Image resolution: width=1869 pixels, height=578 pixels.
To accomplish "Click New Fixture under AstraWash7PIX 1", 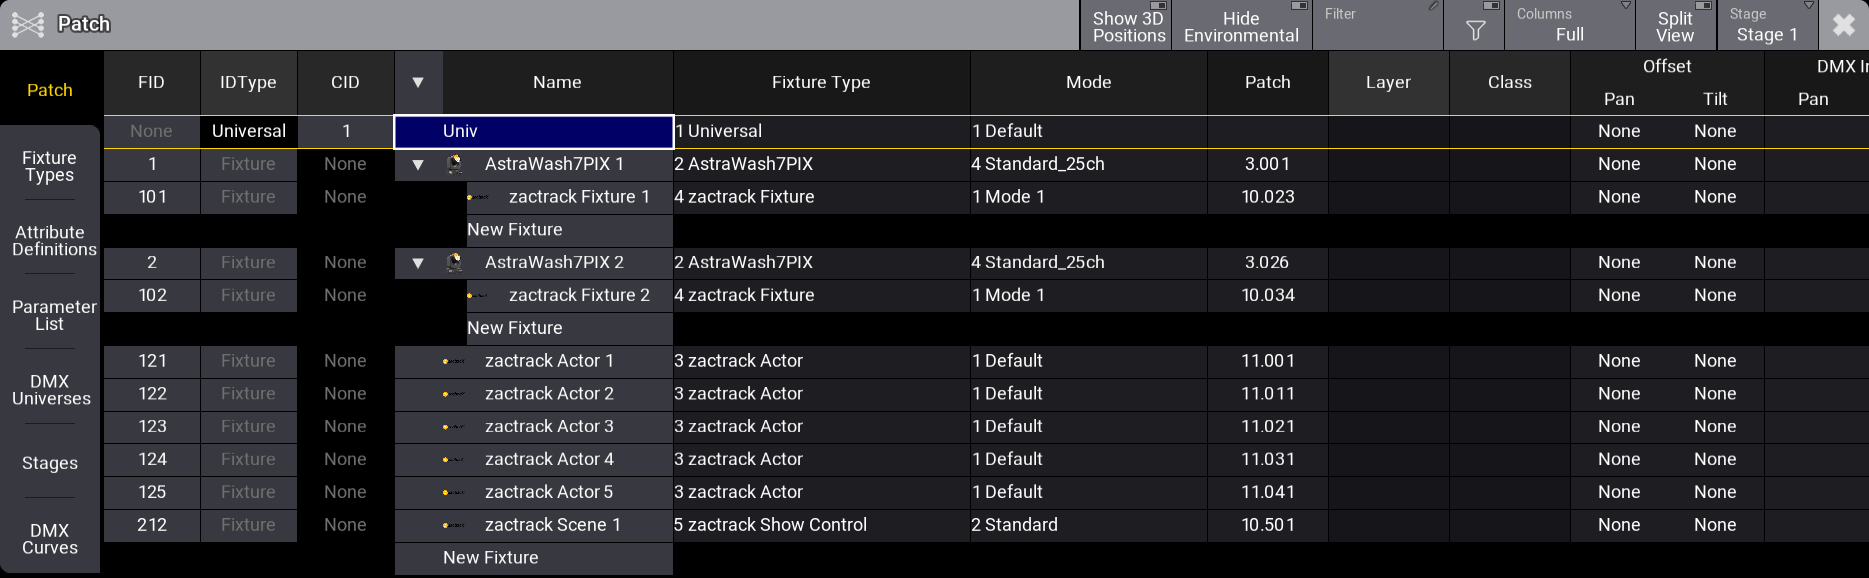I will tap(569, 230).
